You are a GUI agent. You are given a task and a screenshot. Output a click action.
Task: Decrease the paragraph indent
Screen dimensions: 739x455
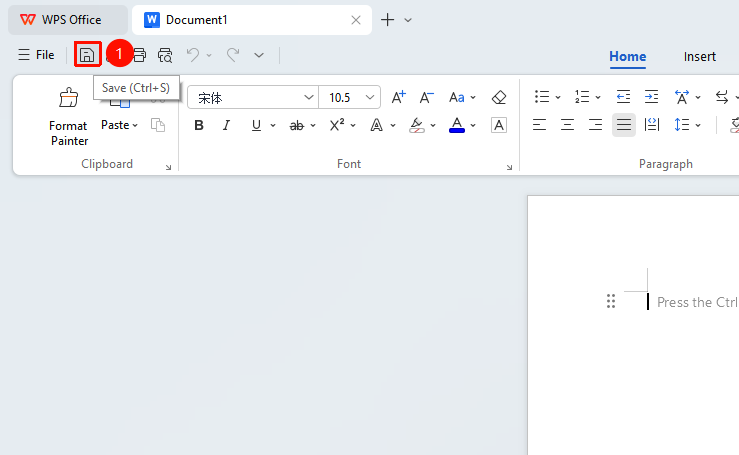(623, 97)
